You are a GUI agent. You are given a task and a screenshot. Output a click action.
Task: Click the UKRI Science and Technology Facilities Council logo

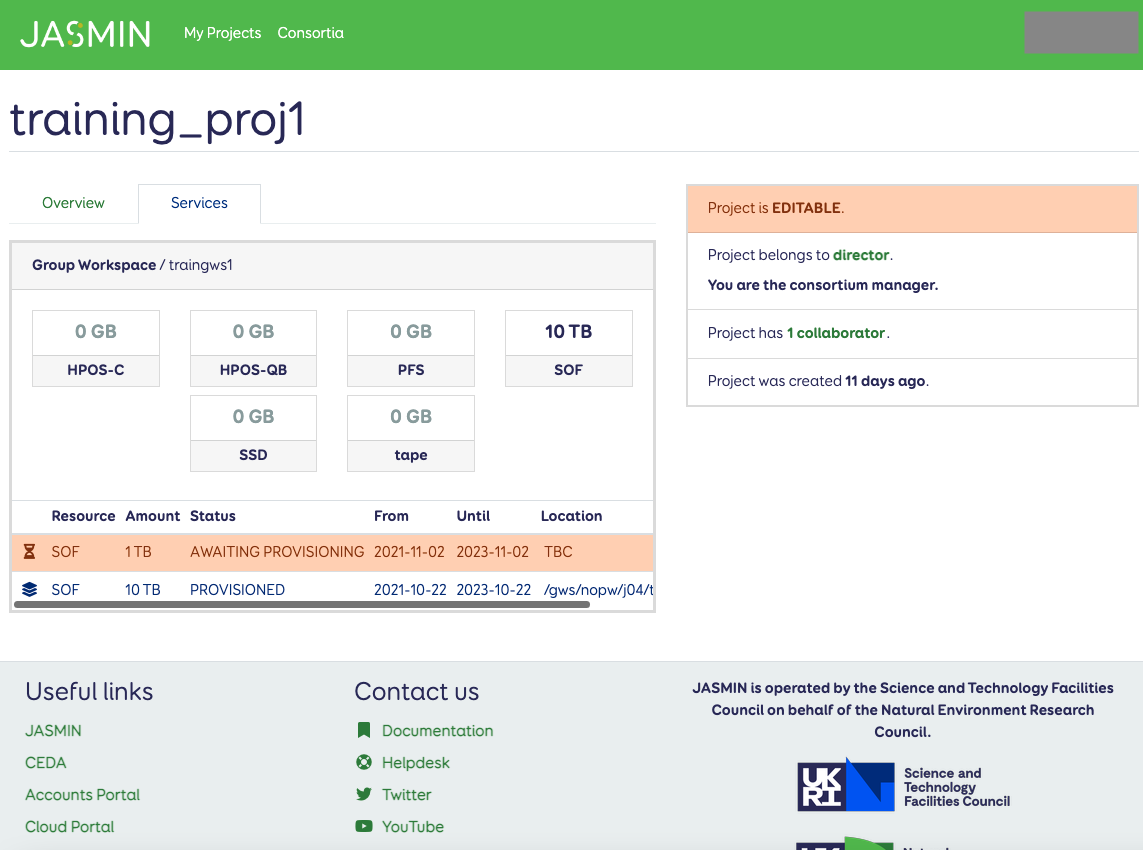[904, 785]
